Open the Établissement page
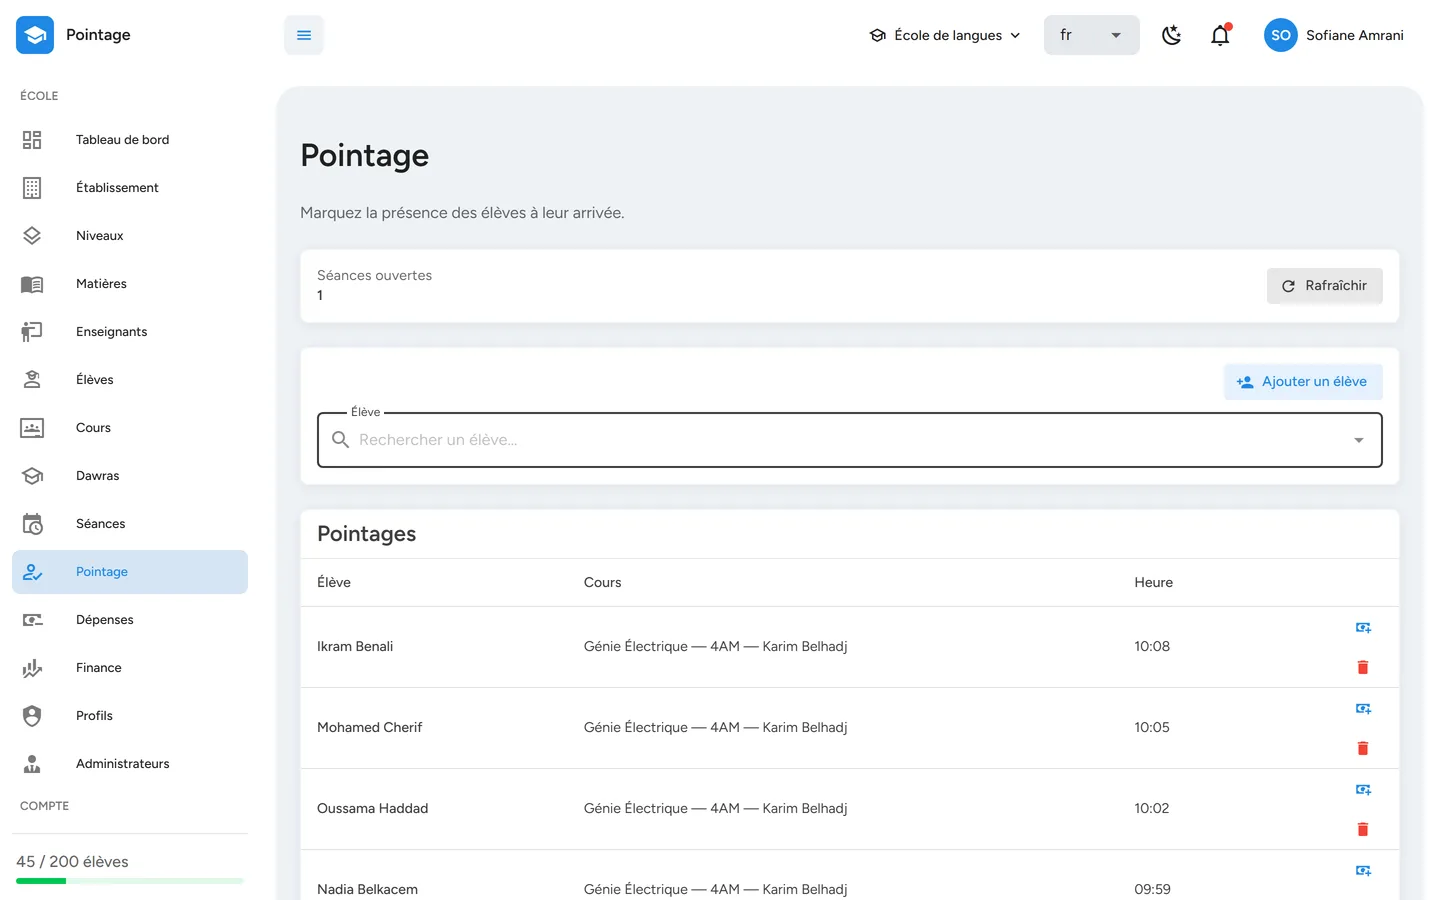The height and width of the screenshot is (900, 1440). coord(130,188)
